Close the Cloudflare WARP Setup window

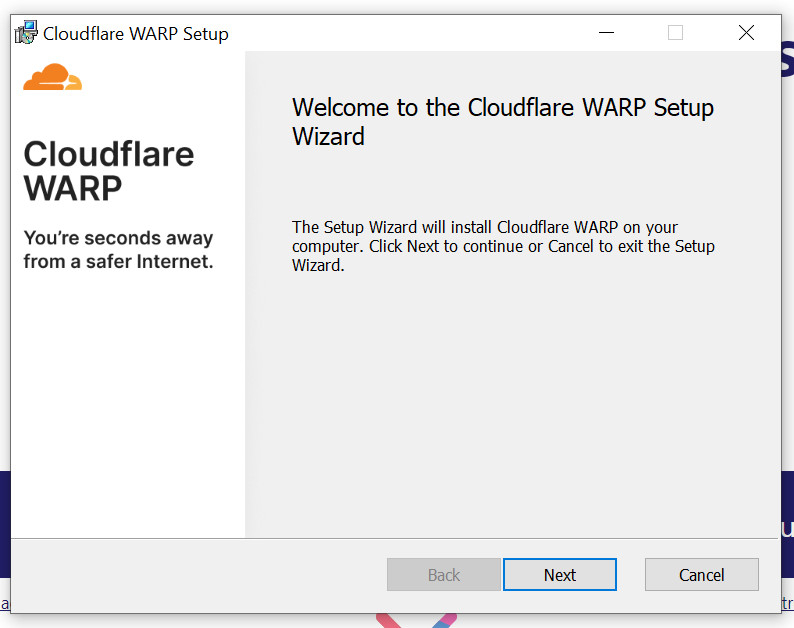[746, 33]
